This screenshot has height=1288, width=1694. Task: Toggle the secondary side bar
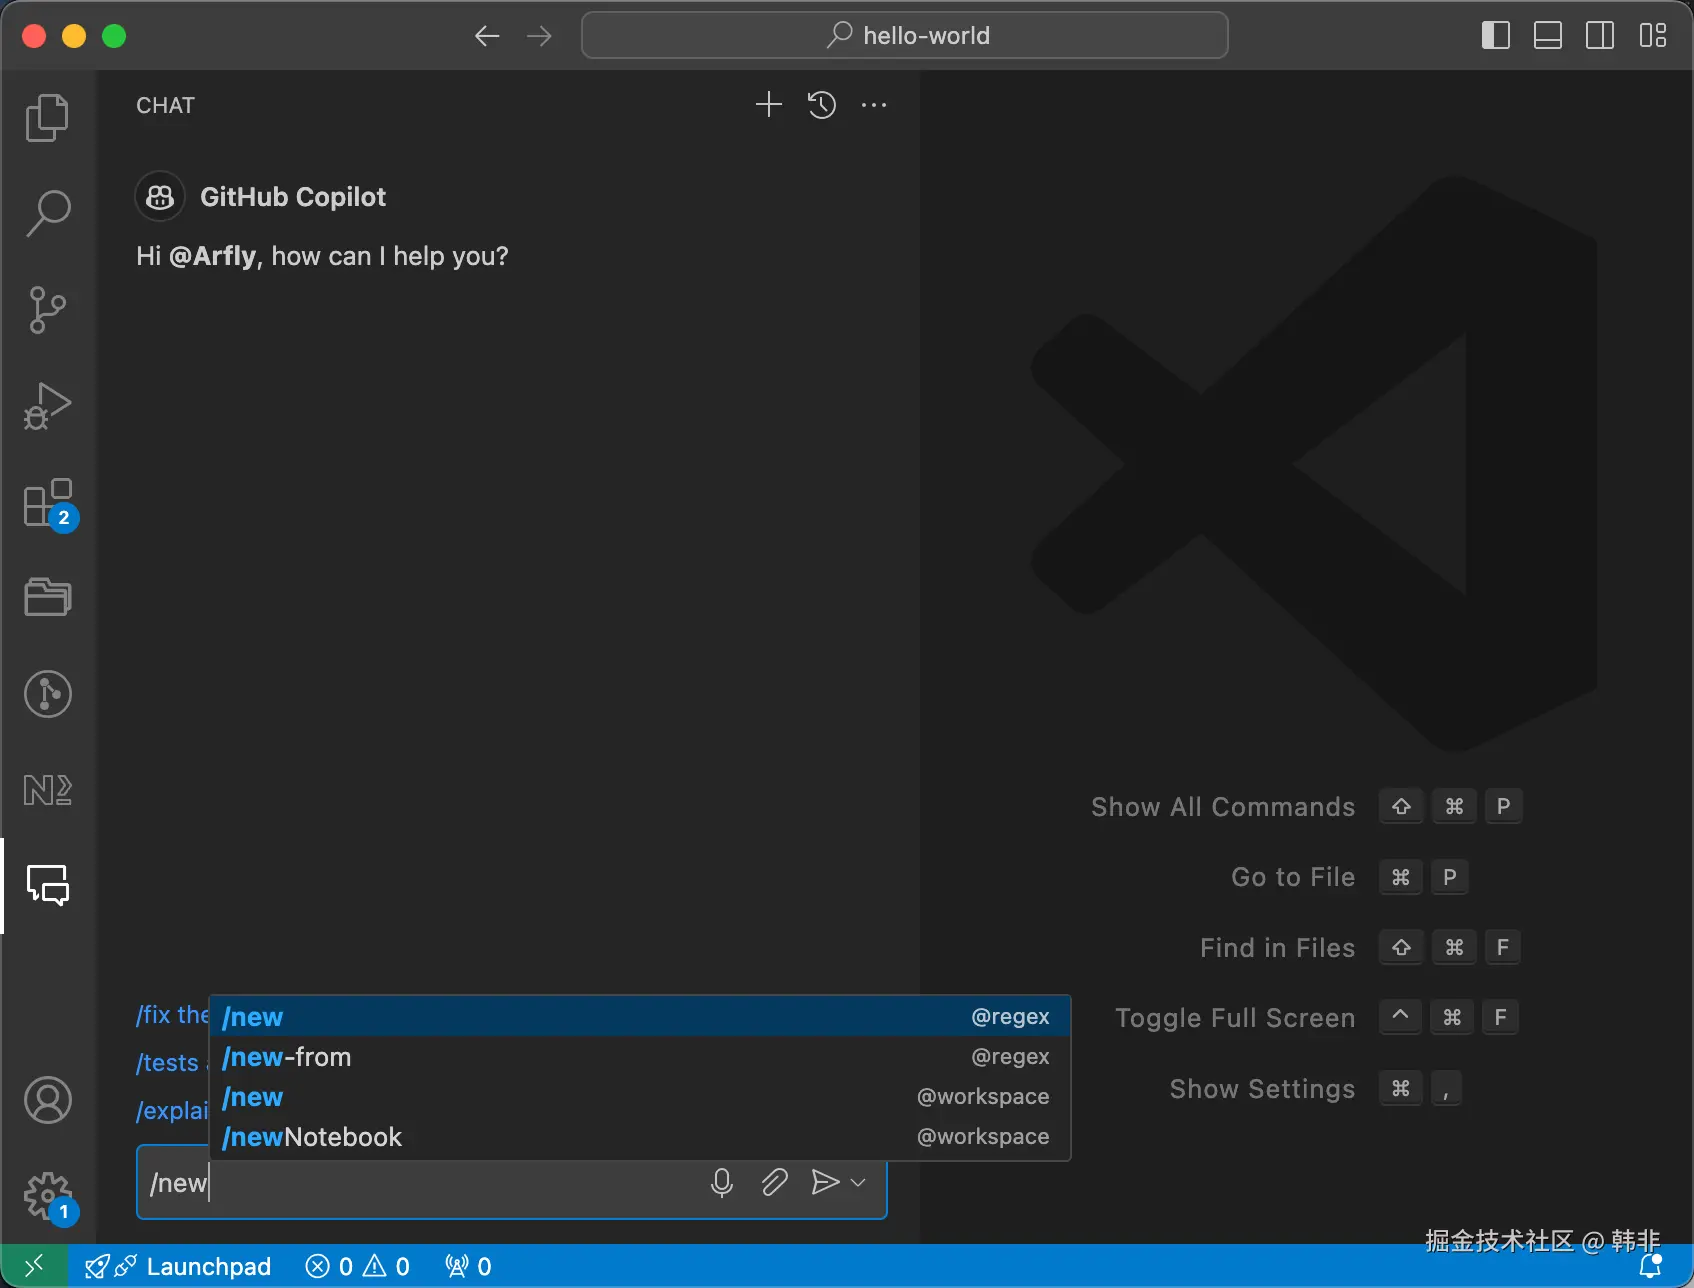pos(1600,36)
